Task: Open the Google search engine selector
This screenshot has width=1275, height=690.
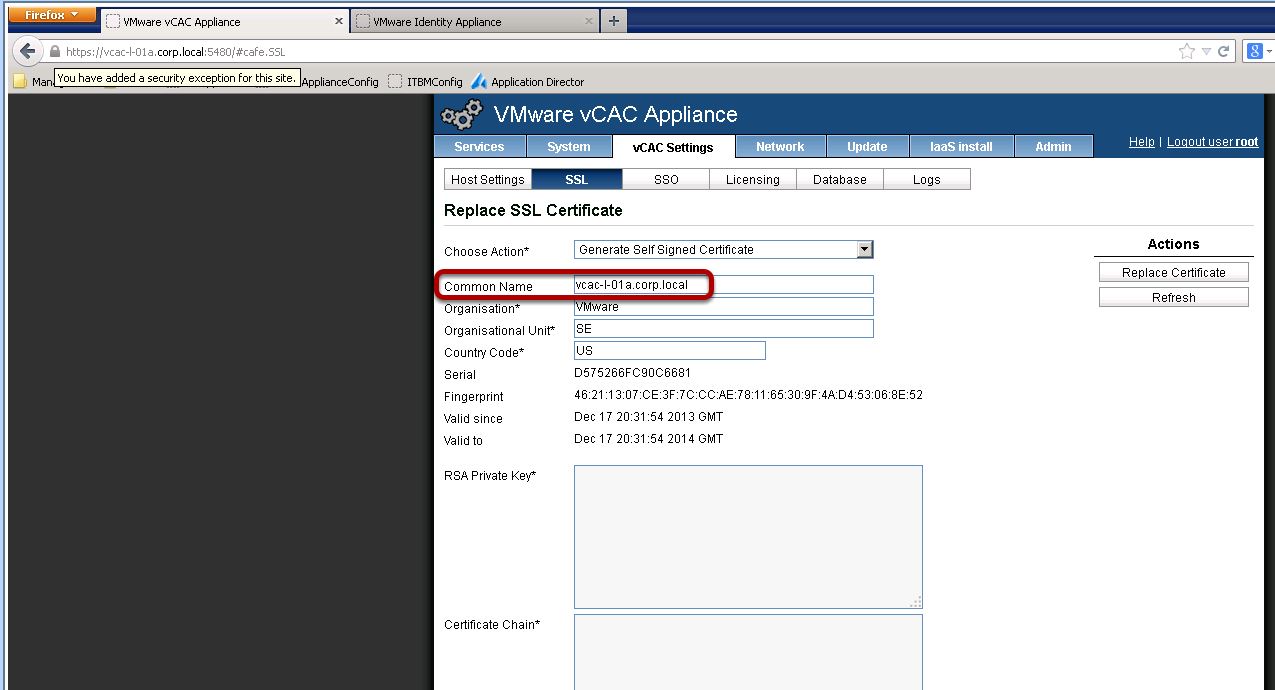Action: (1259, 52)
